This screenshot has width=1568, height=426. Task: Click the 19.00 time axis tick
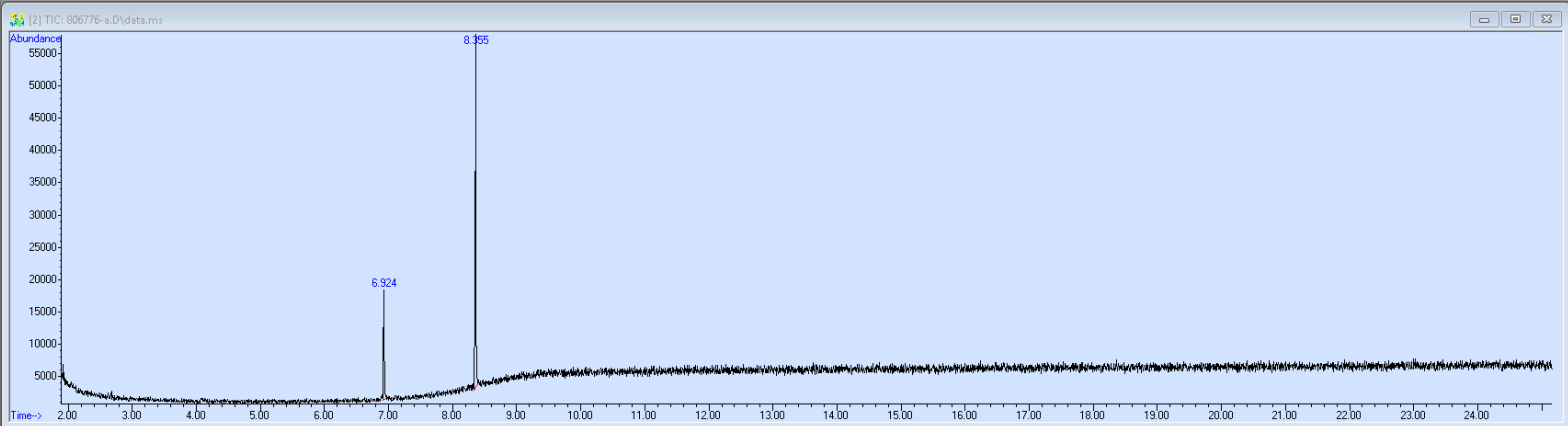[1155, 414]
